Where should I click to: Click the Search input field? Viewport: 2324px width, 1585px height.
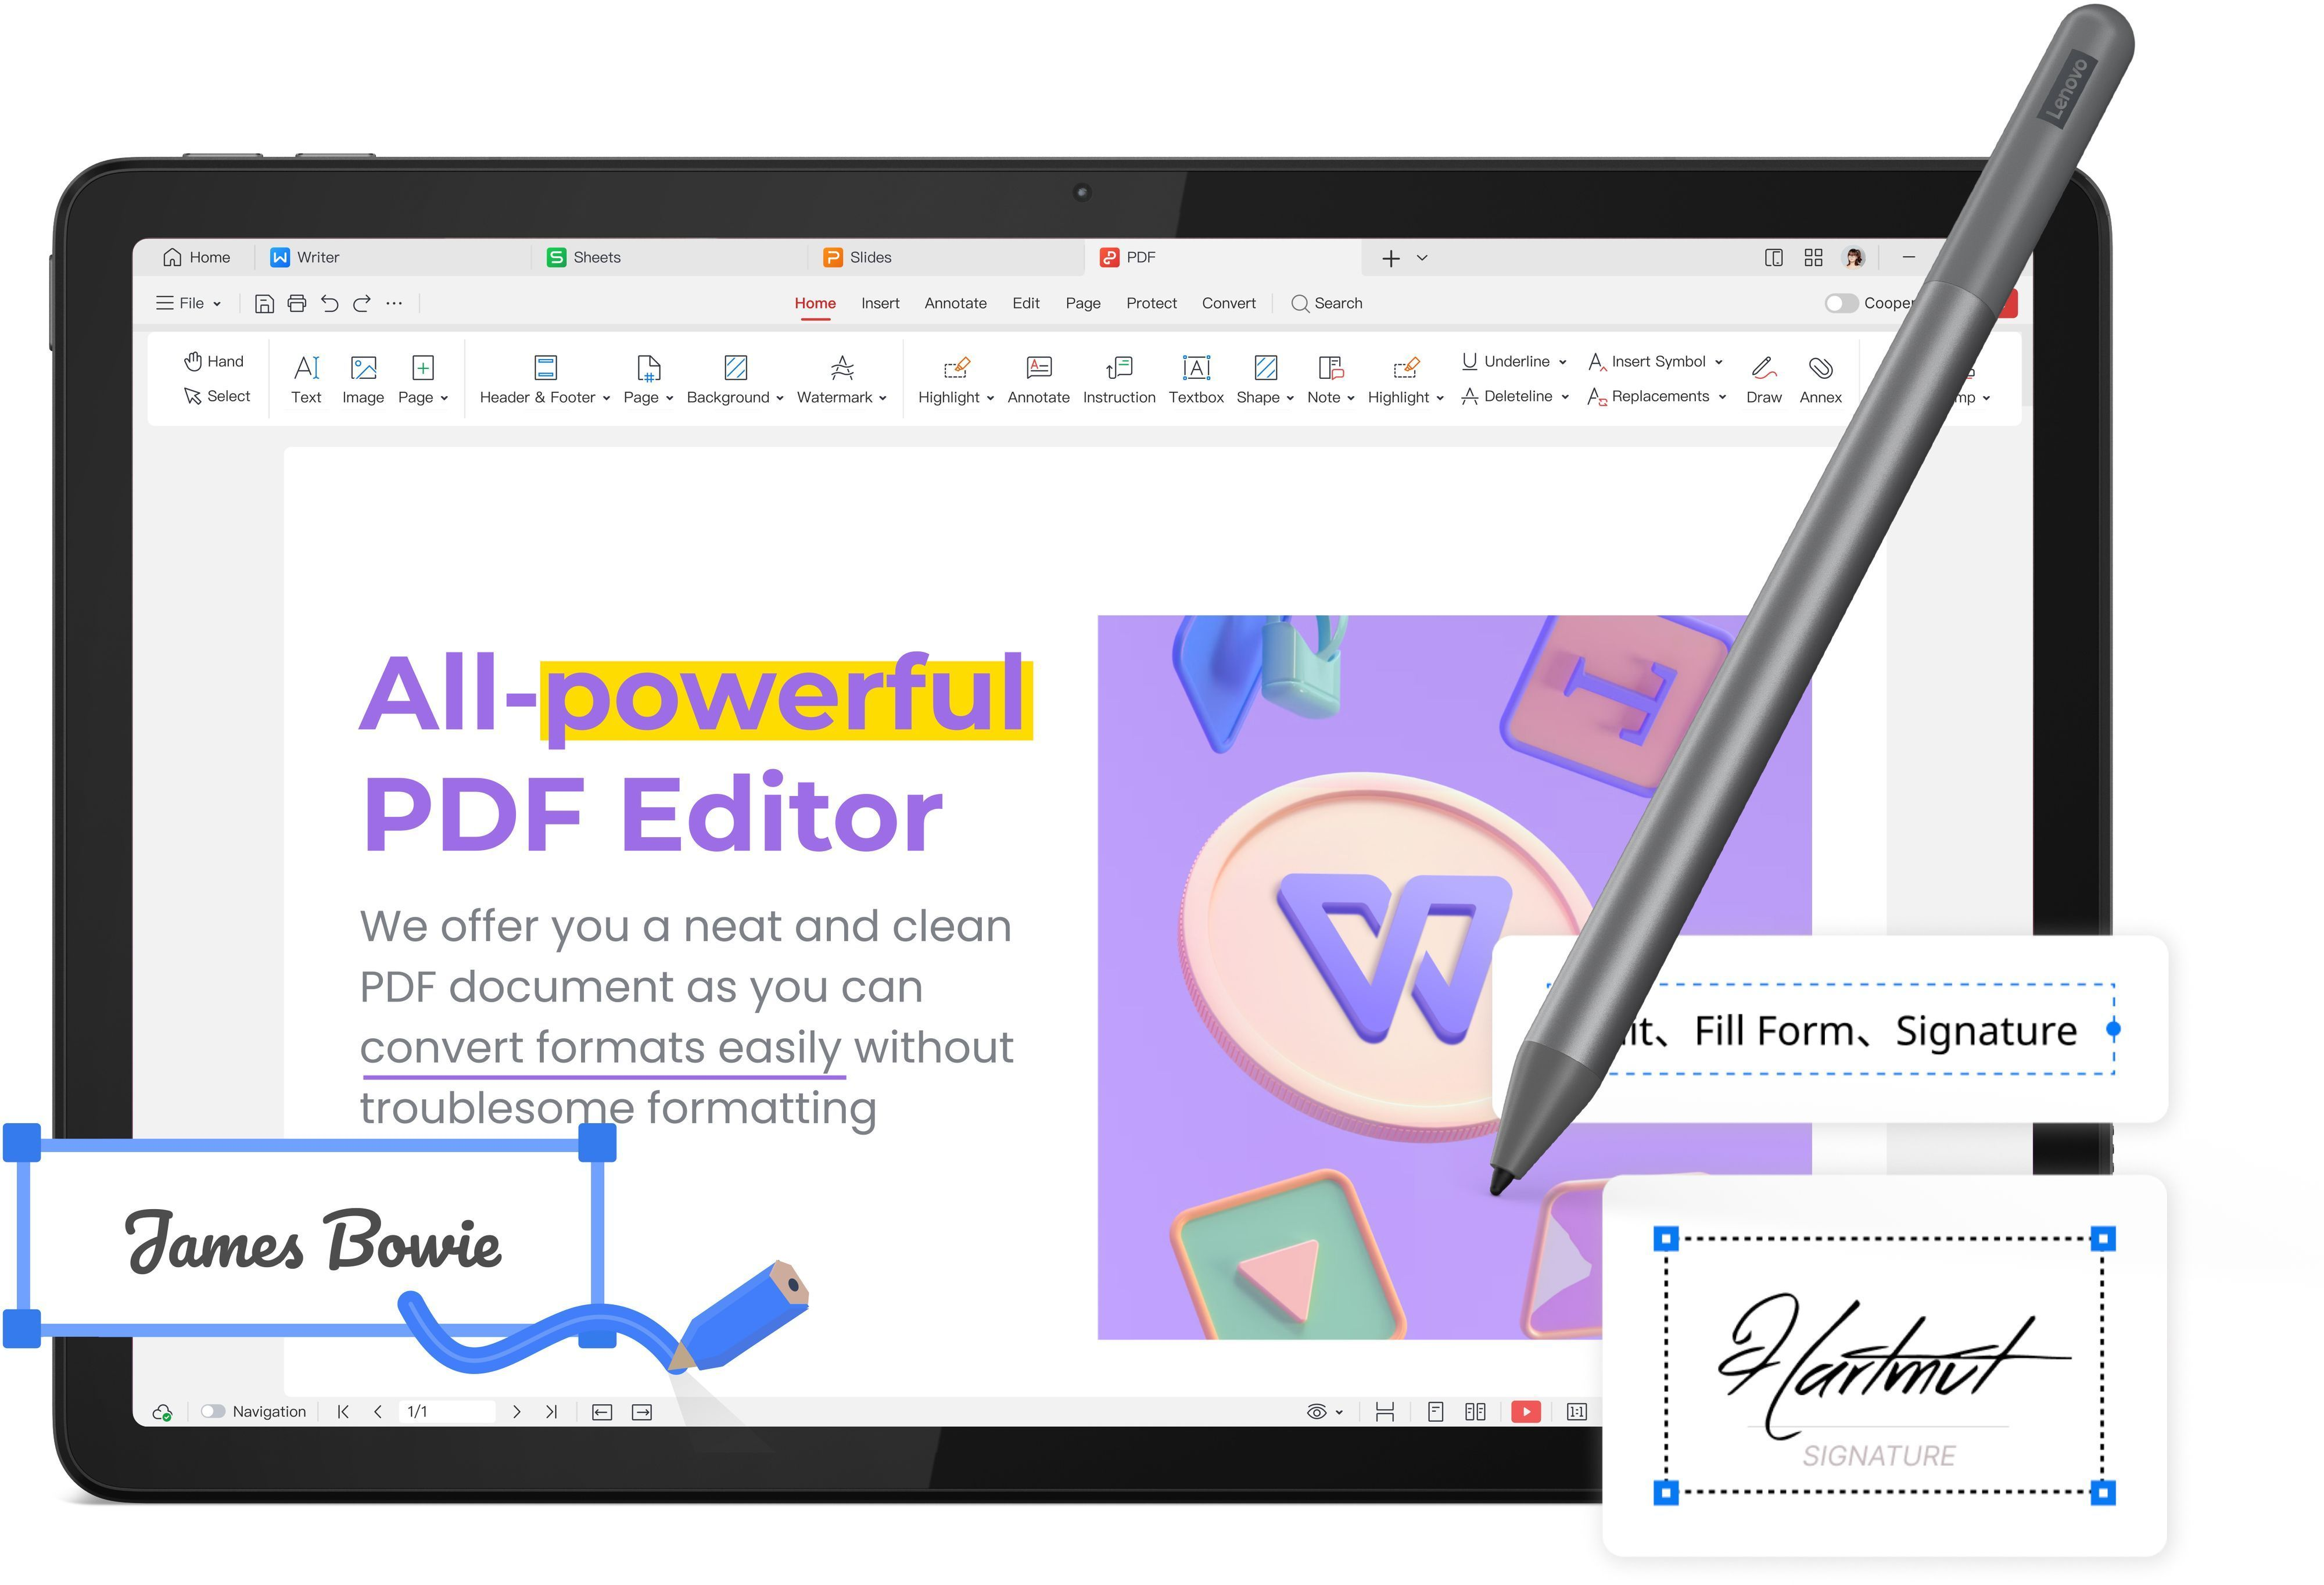pyautogui.click(x=1342, y=304)
